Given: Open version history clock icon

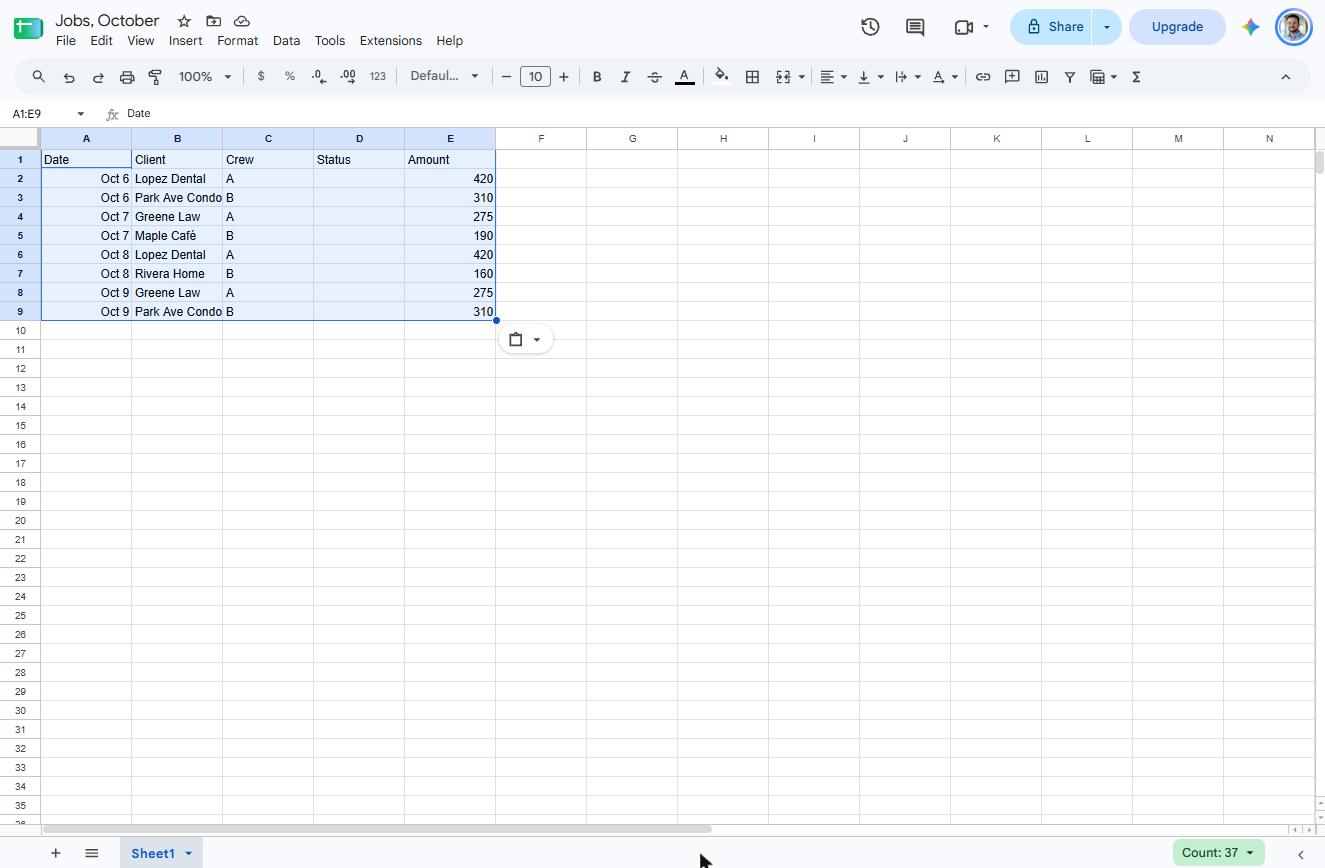Looking at the screenshot, I should pos(870,27).
